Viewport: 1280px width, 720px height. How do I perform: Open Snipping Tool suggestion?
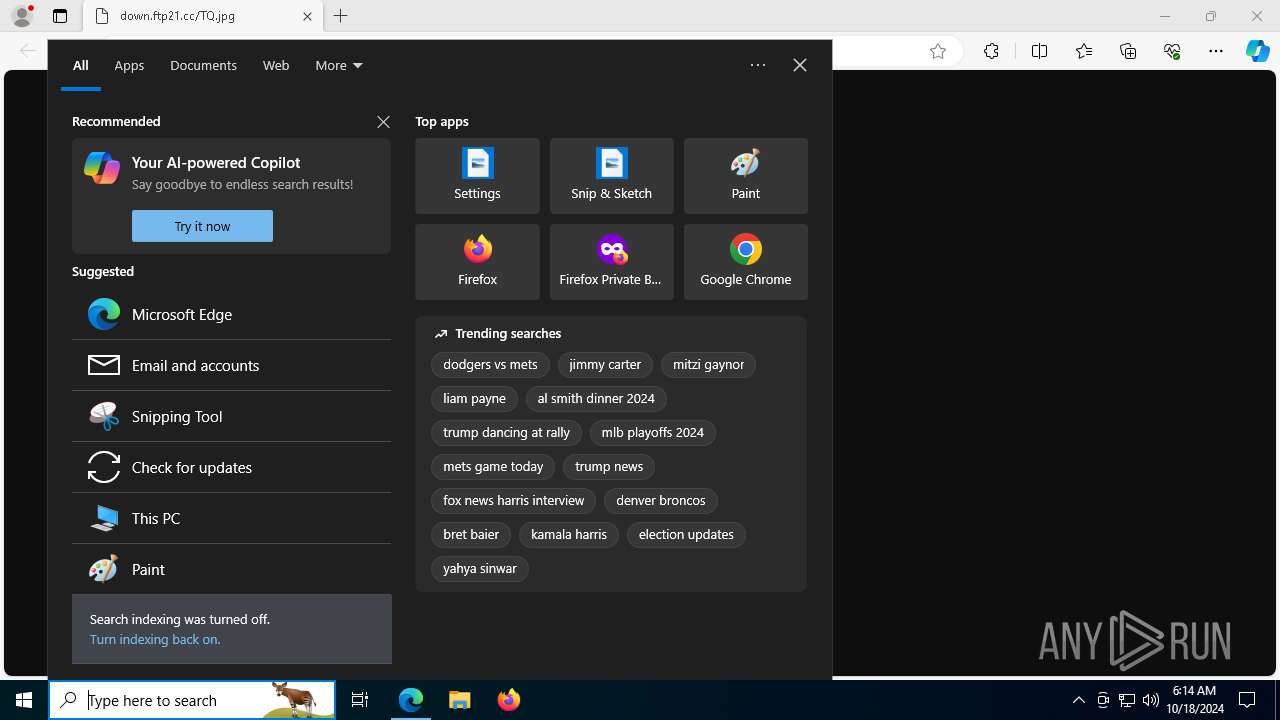pos(231,416)
